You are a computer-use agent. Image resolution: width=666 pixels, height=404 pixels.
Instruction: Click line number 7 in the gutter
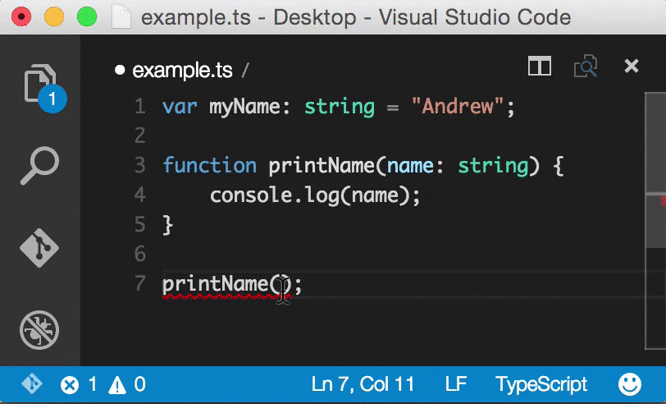[140, 283]
